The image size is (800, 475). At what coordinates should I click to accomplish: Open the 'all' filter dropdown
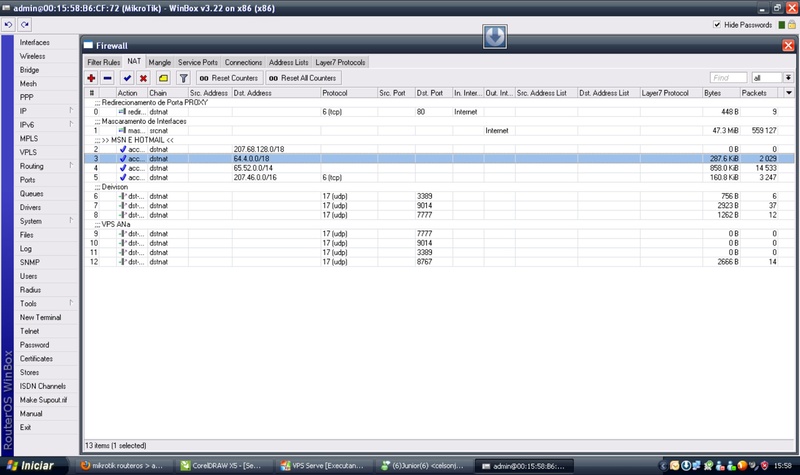(x=788, y=78)
